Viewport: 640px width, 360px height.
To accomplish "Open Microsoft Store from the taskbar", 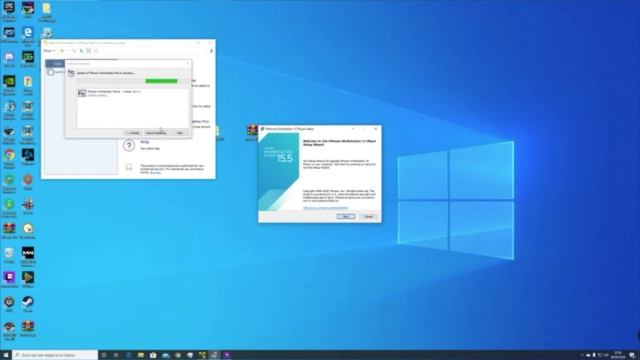I will click(x=153, y=355).
